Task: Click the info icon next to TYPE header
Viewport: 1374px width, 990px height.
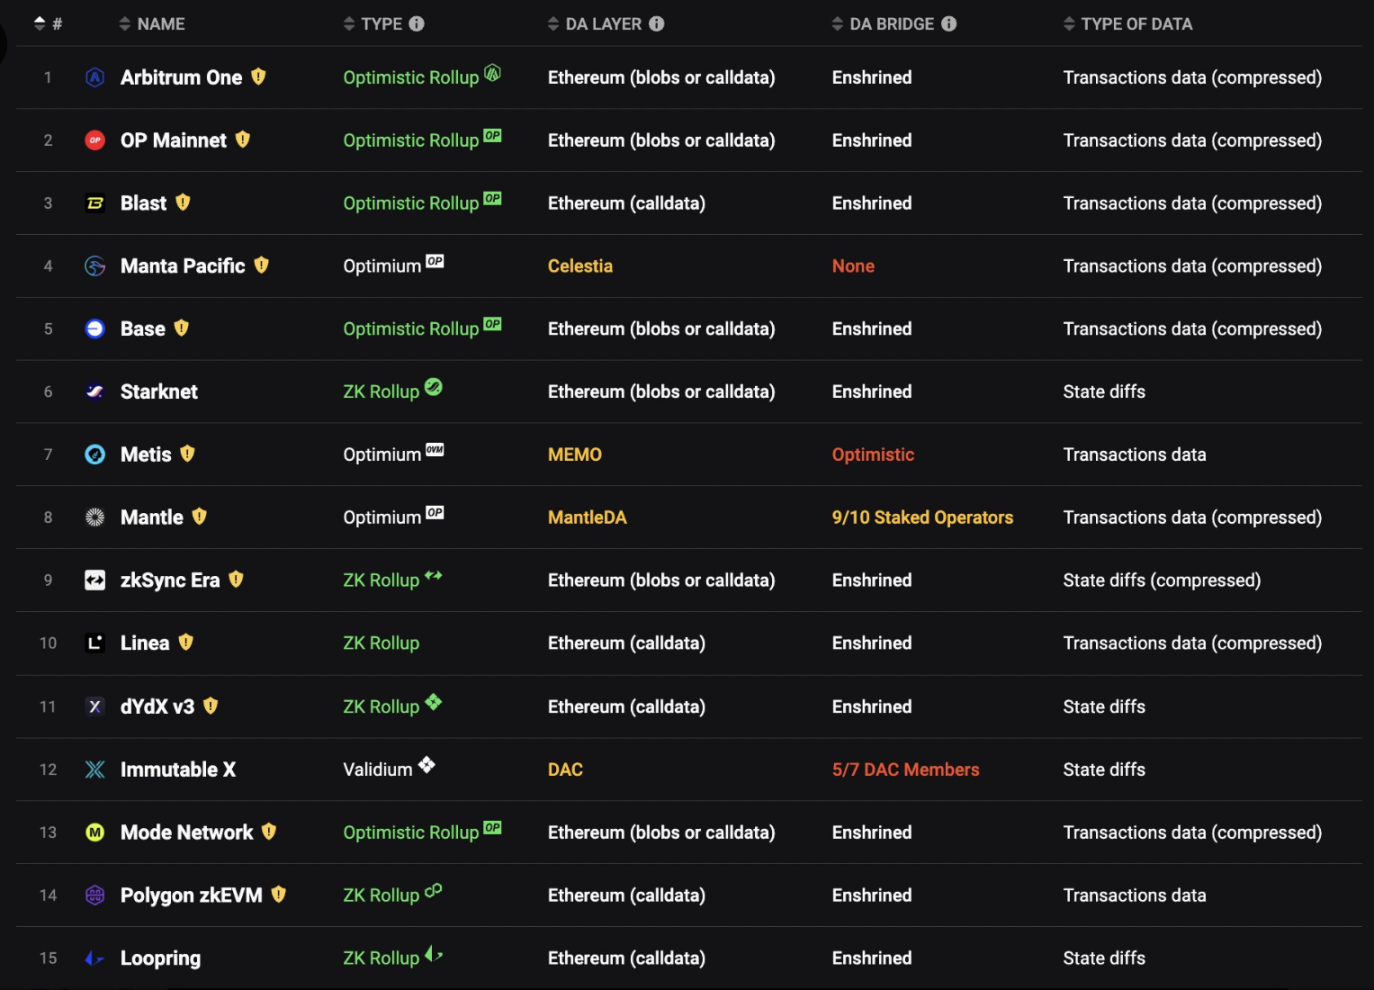Action: point(417,23)
